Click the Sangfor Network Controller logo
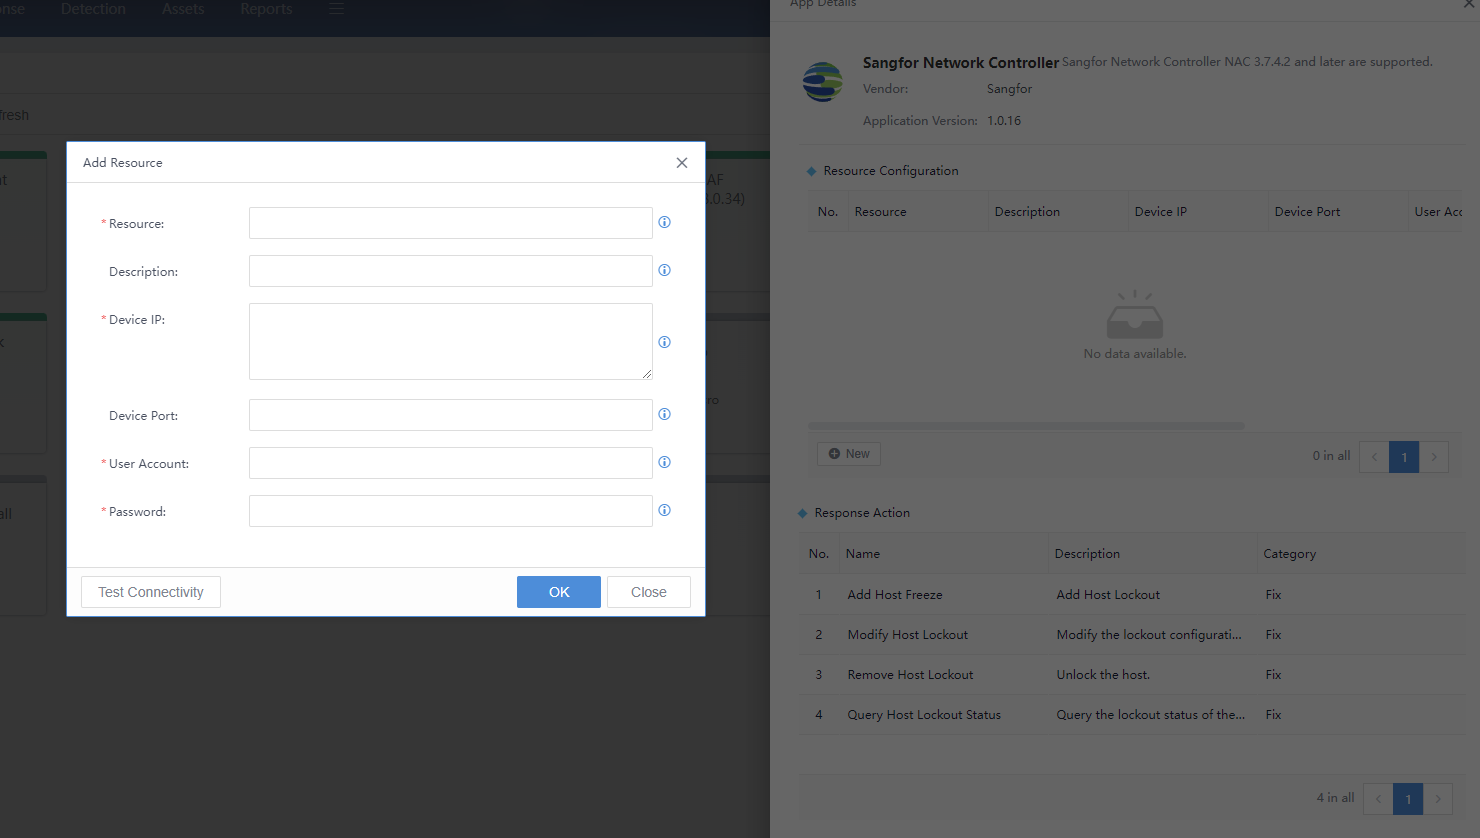1480x838 pixels. coord(823,82)
